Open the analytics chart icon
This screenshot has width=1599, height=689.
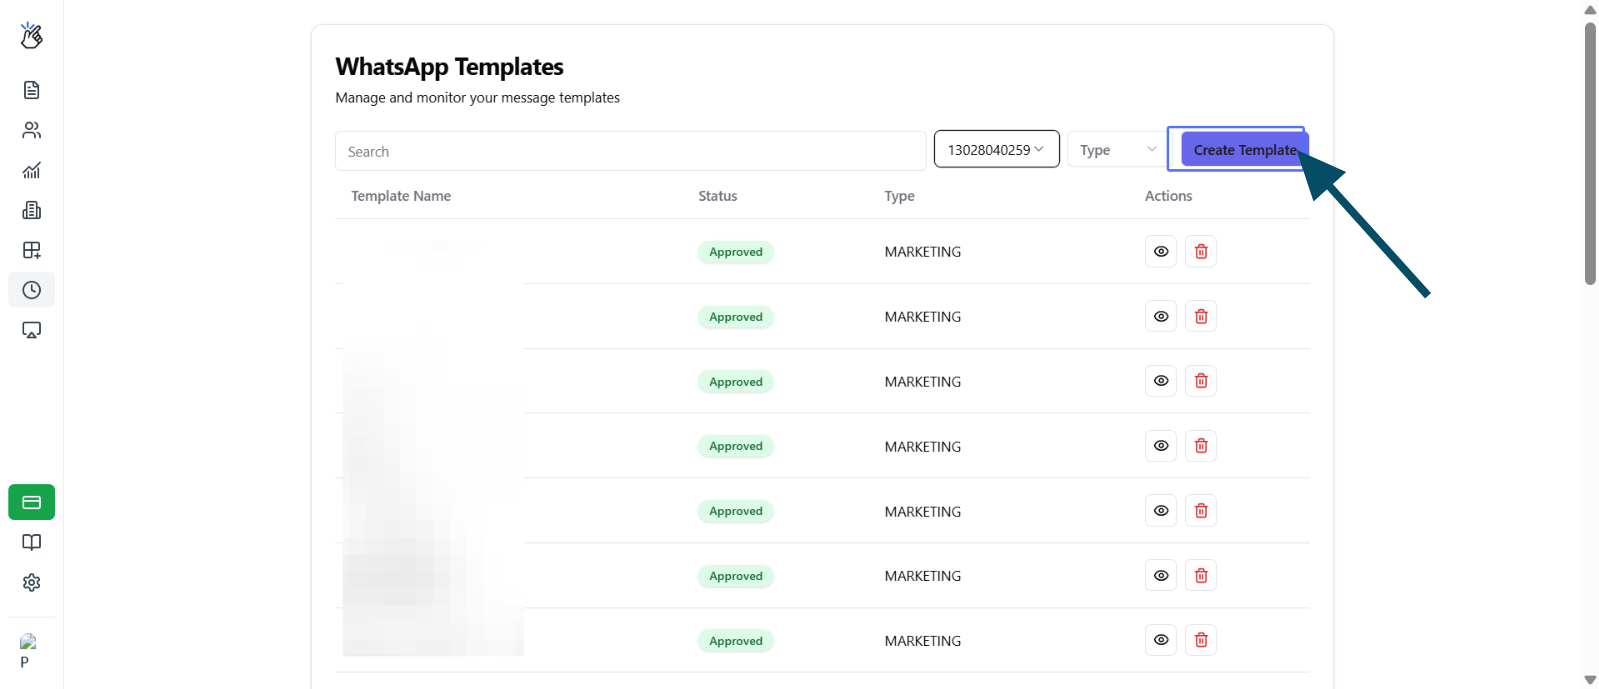coord(31,170)
